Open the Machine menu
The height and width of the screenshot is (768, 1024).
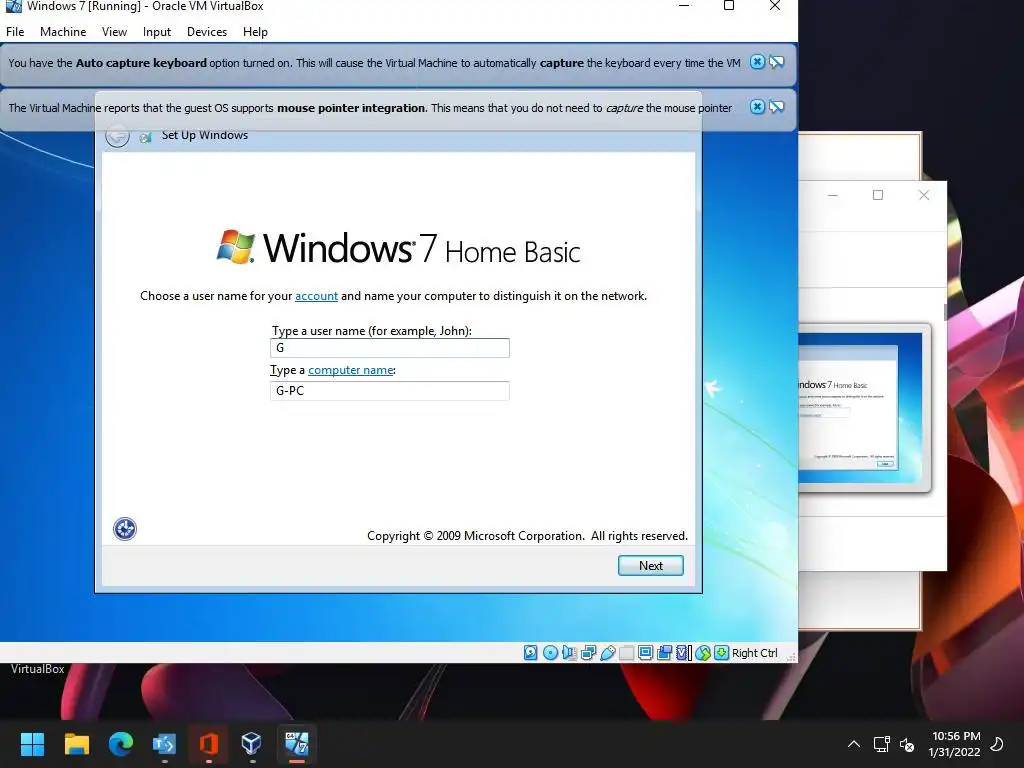point(63,31)
